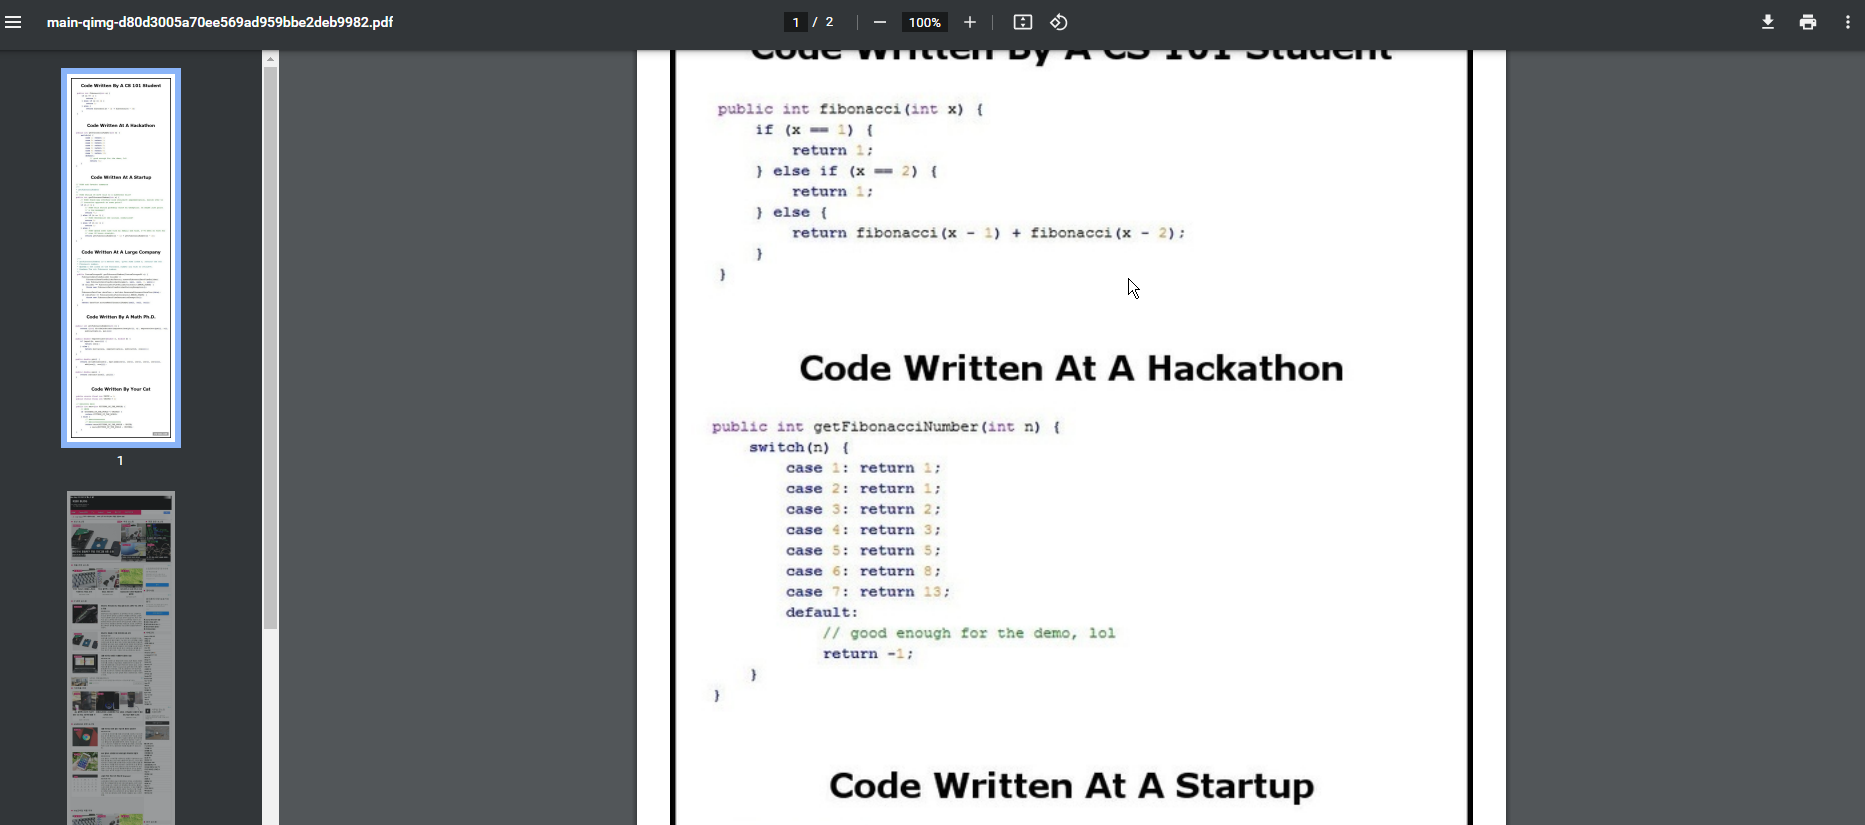Viewport: 1865px width, 825px height.
Task: Click the PDF file name title
Action: coord(220,22)
